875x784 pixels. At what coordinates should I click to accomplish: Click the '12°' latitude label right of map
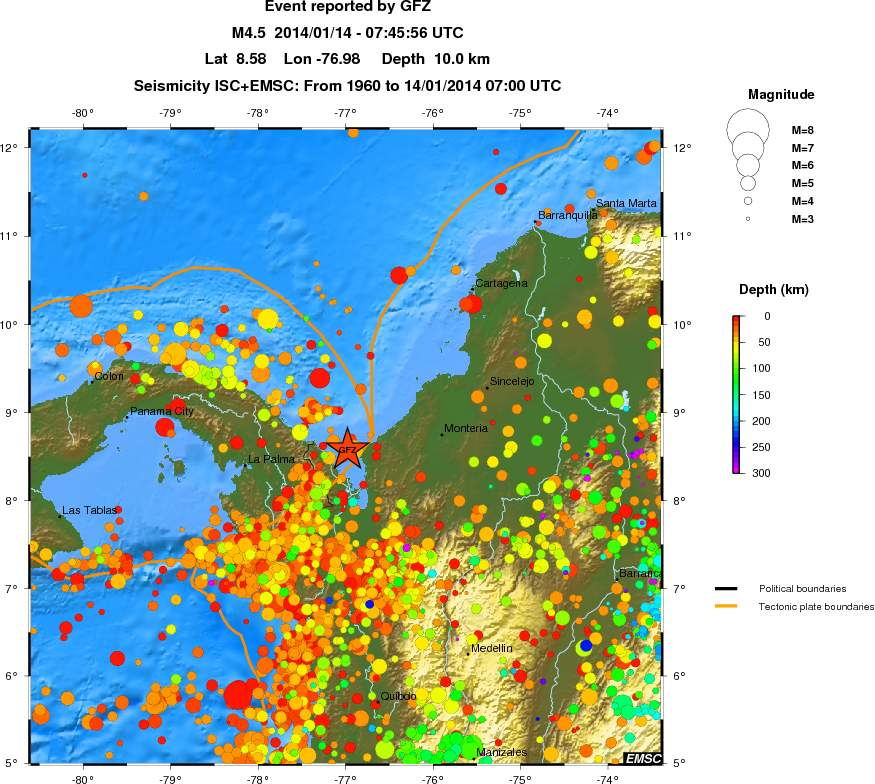pyautogui.click(x=682, y=148)
